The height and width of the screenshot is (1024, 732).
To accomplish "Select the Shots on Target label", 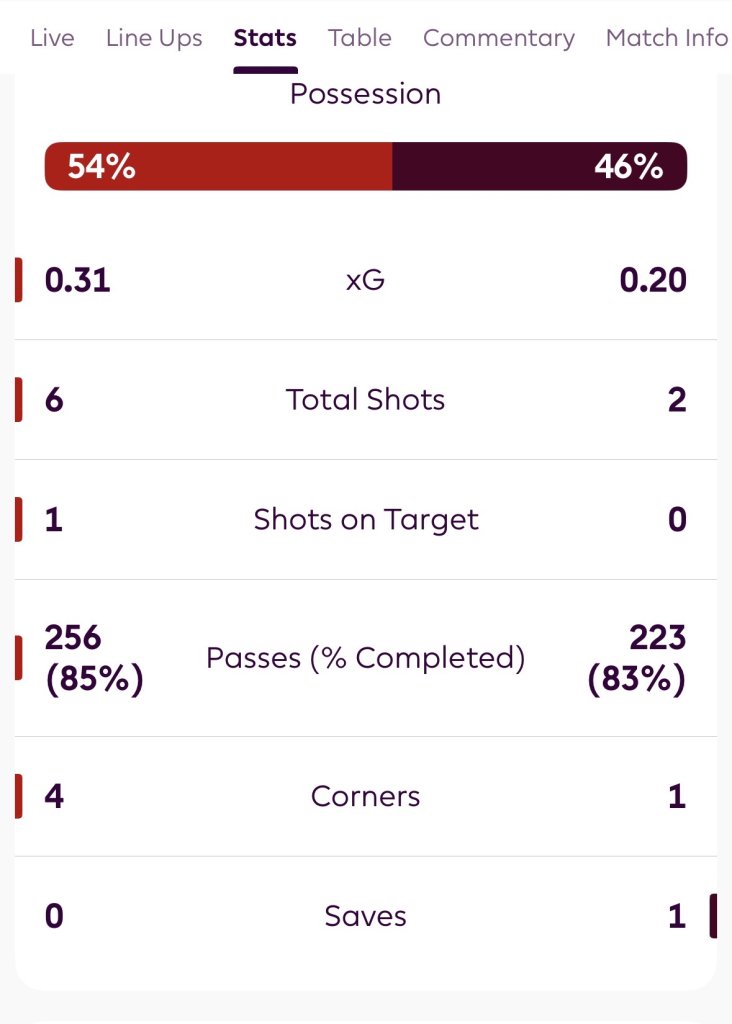I will [365, 520].
